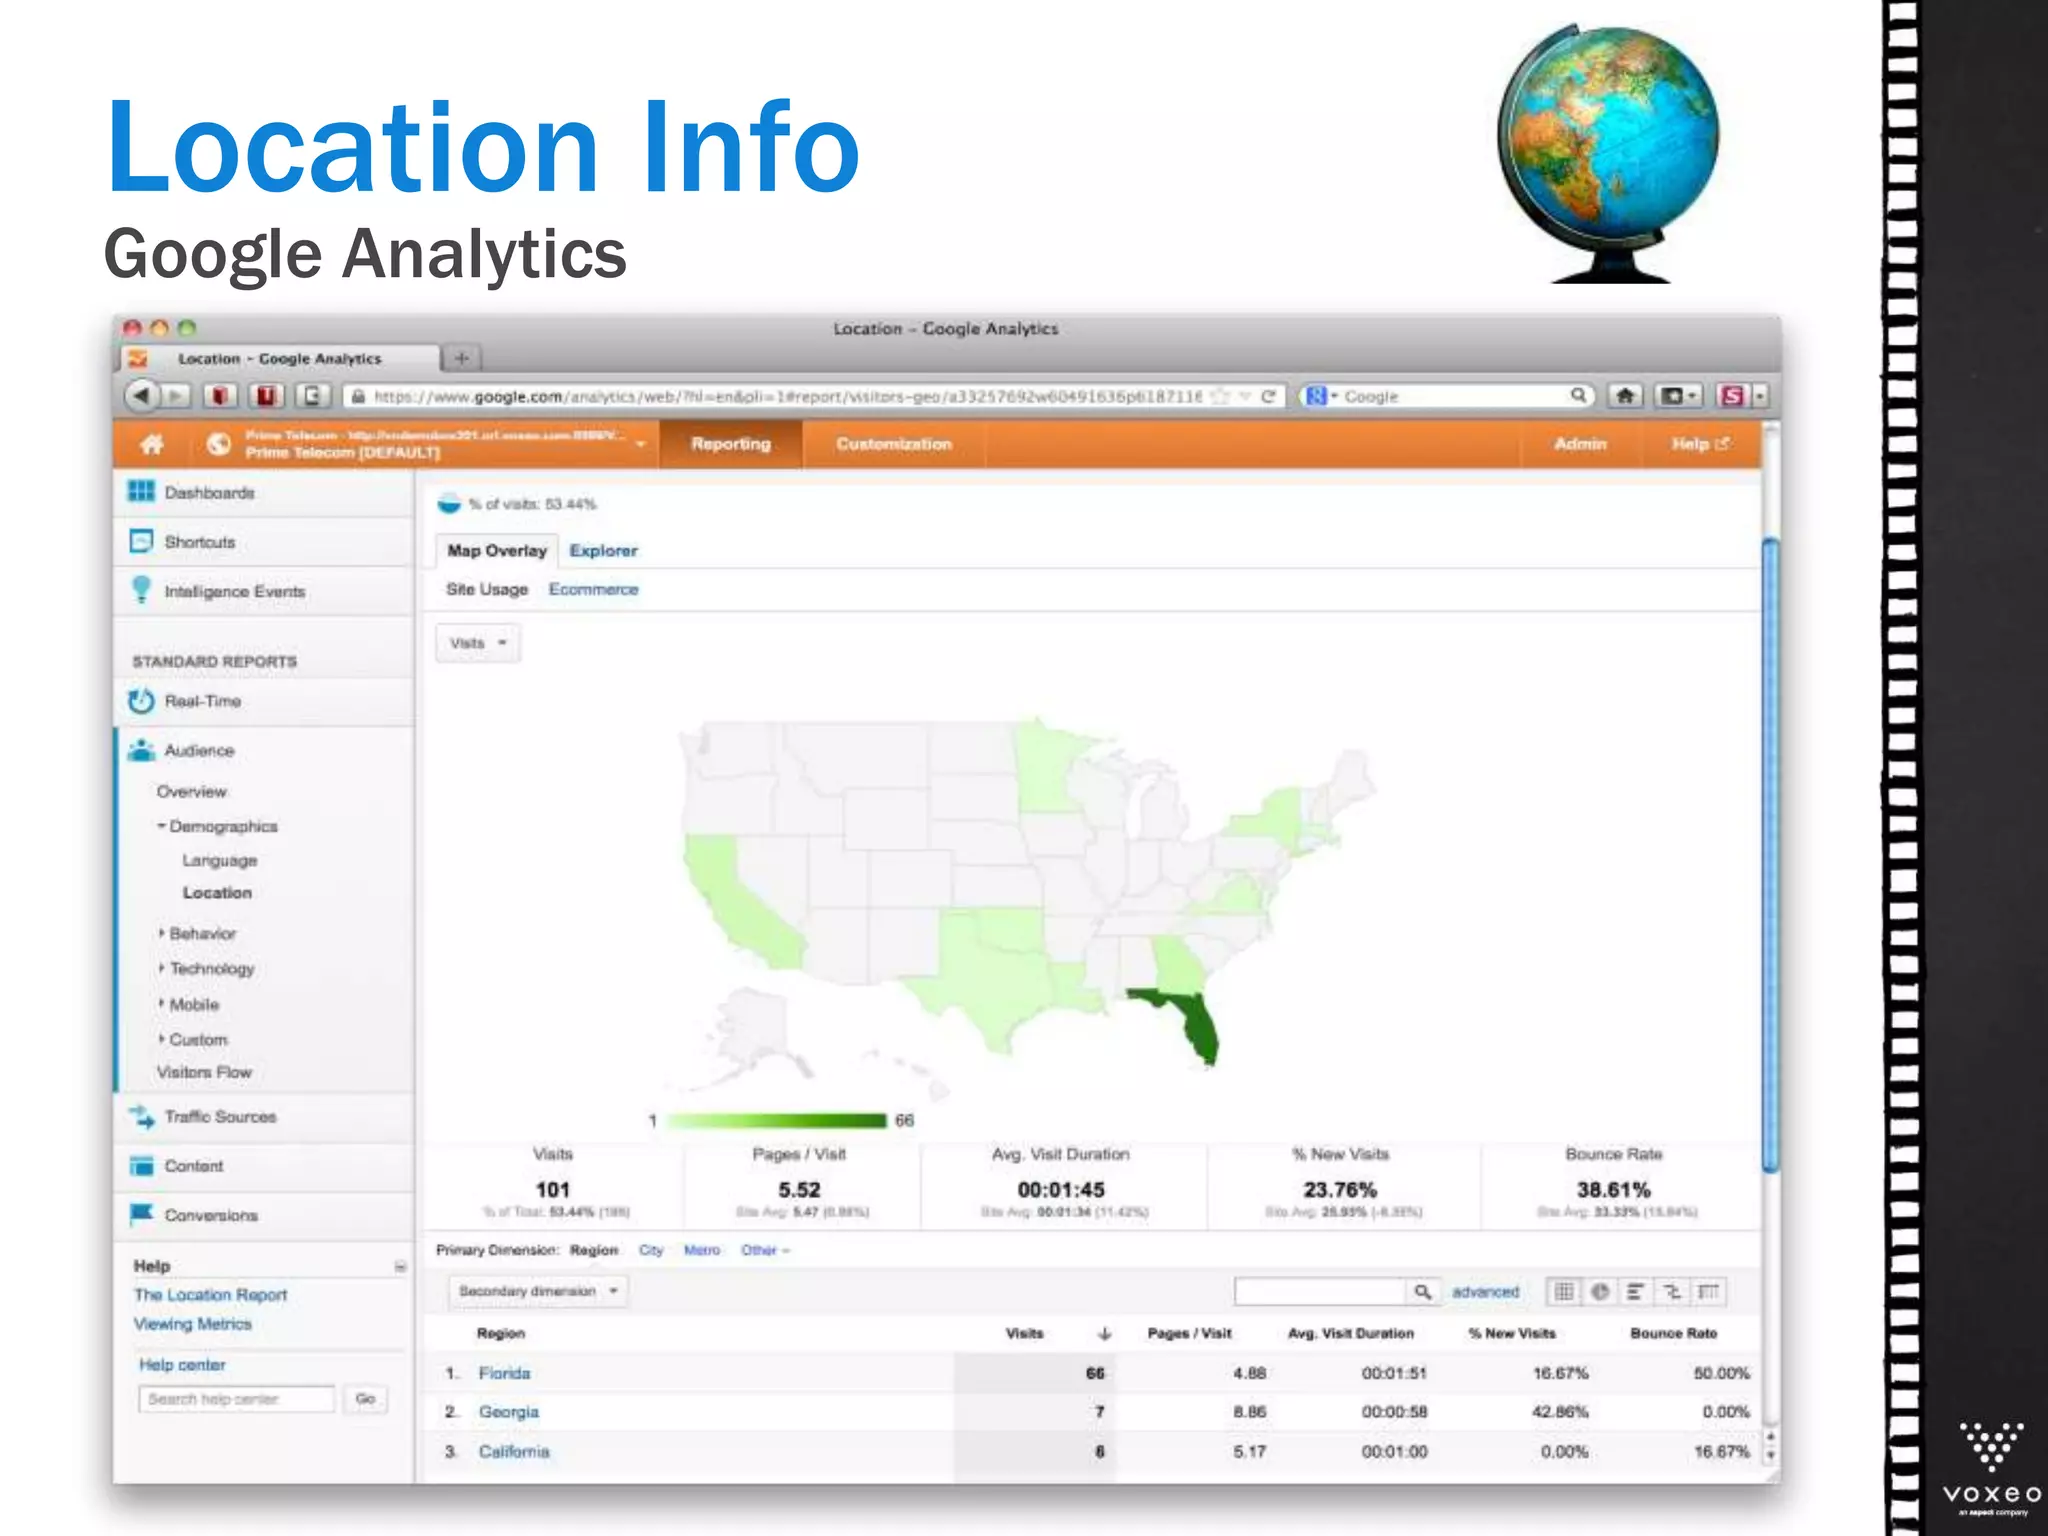Open the Help center link
2048x1536 pixels.
tap(182, 1365)
